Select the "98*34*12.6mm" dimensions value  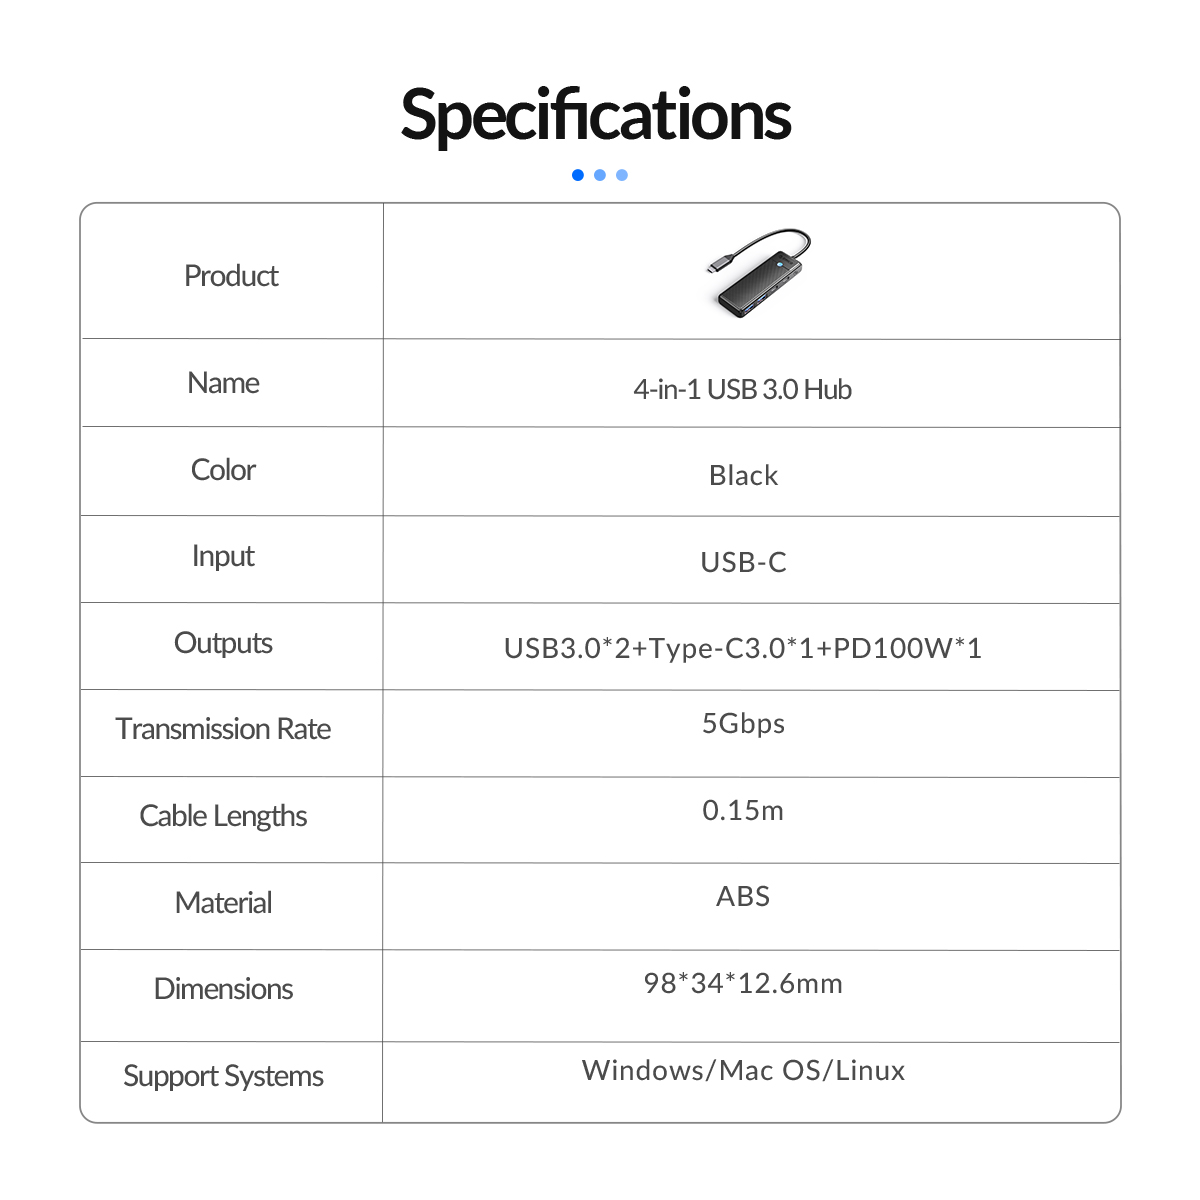[743, 984]
